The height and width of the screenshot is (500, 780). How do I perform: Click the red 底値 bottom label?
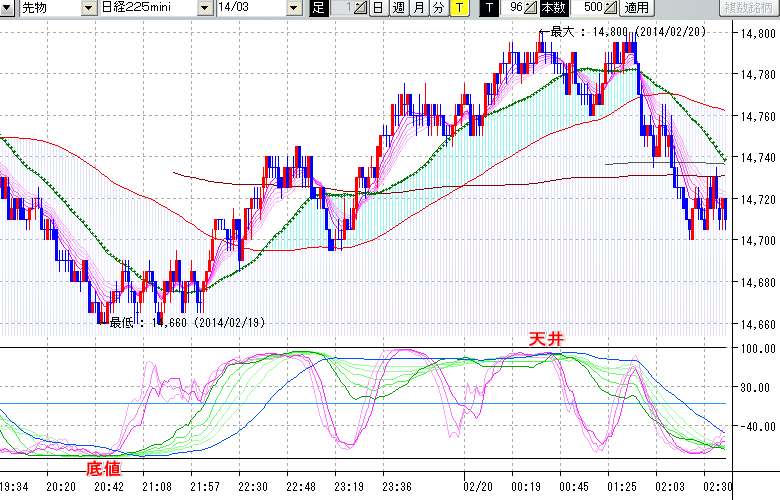point(103,469)
